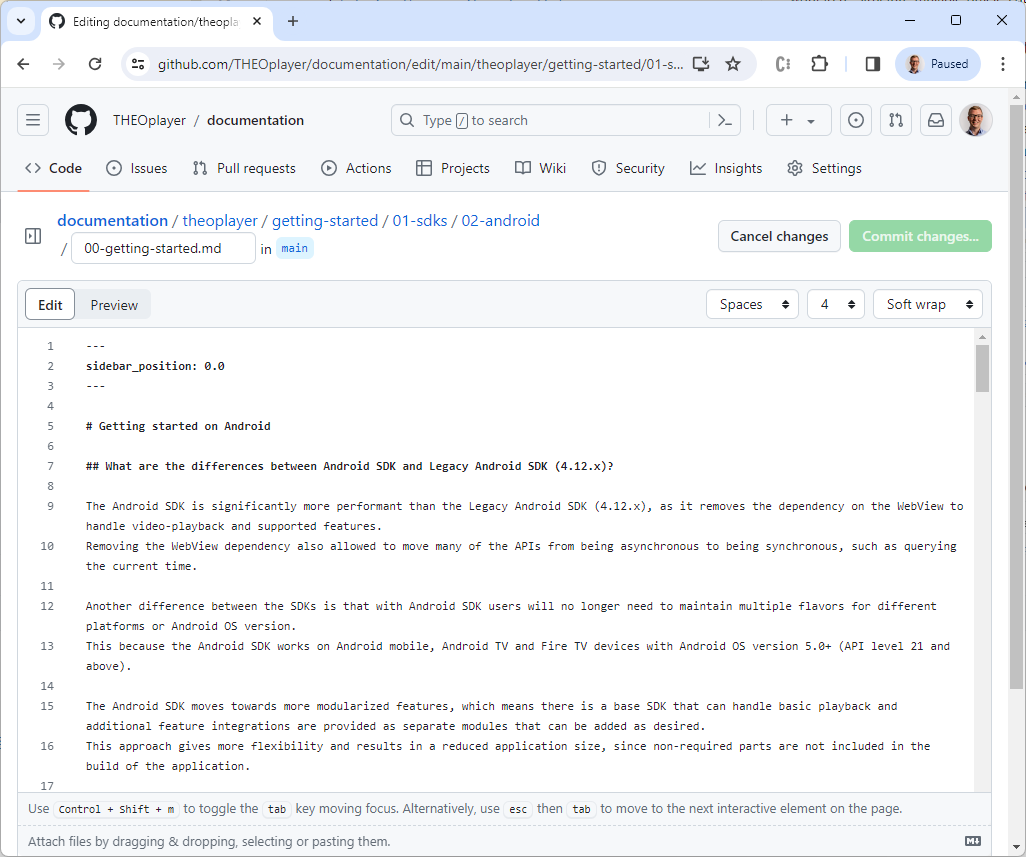The width and height of the screenshot is (1026, 857).
Task: Open the Pull requests icon in header
Action: point(896,120)
